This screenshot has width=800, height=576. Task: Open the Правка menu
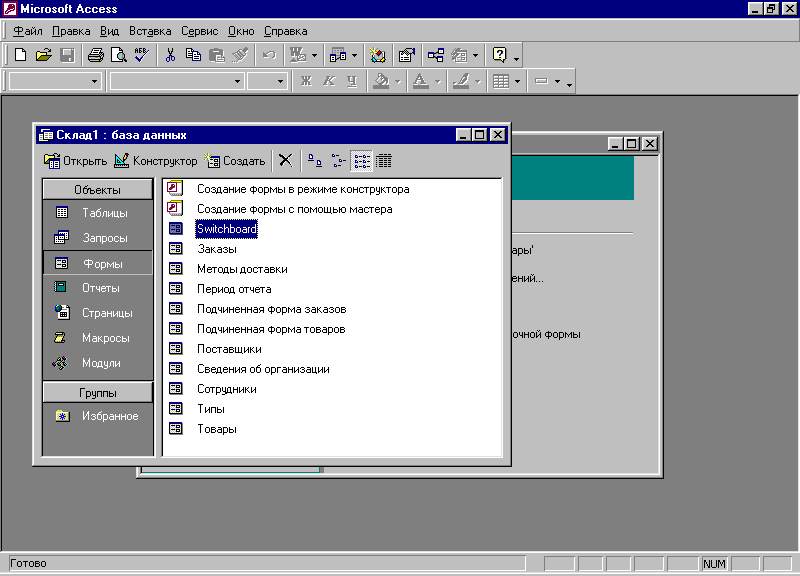point(71,31)
